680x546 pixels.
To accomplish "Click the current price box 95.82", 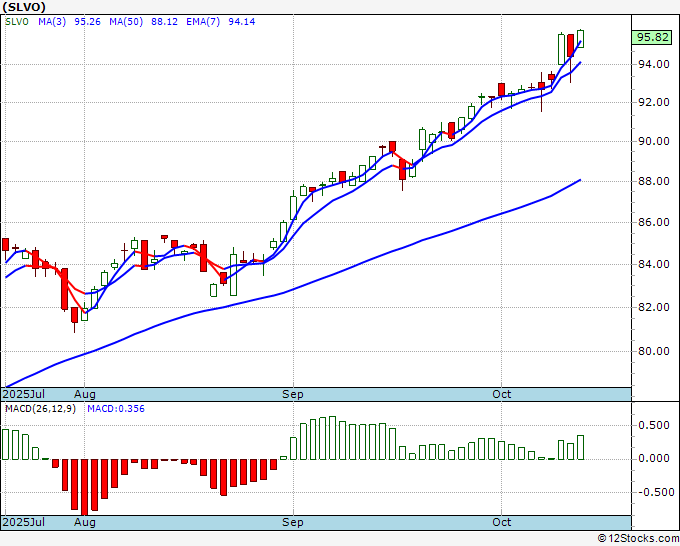I will 653,37.
